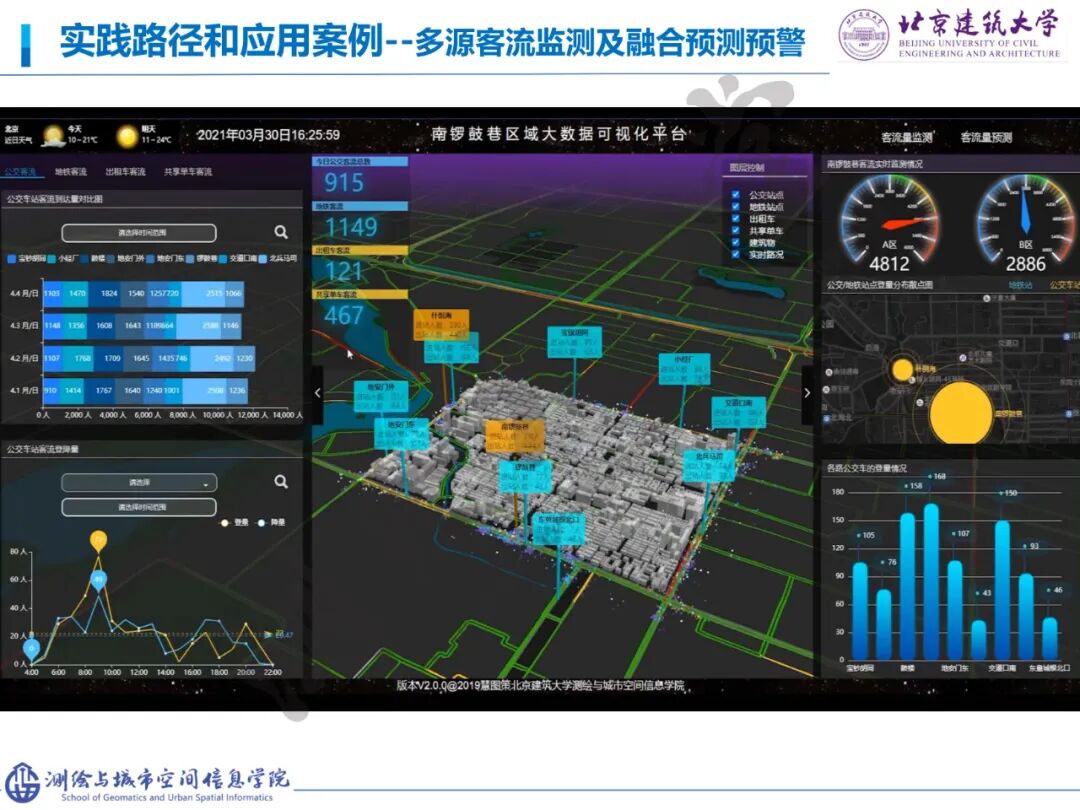Viewport: 1080px width, 810px height.
Task: Click tomorrow's sunny weather icon
Action: pyautogui.click(x=127, y=136)
